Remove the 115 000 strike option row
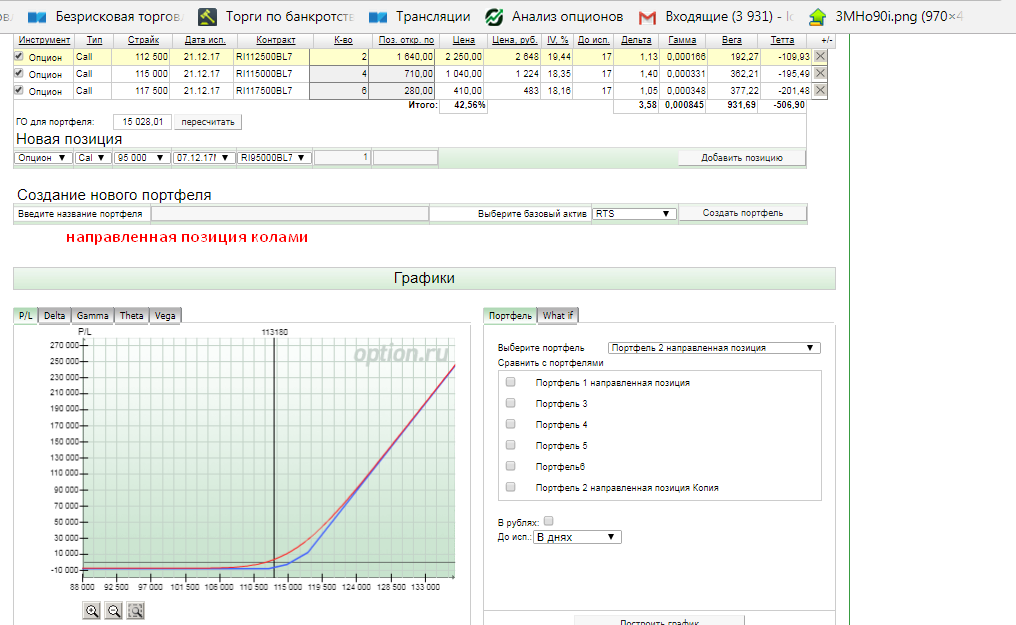The width and height of the screenshot is (1016, 625). (820, 74)
